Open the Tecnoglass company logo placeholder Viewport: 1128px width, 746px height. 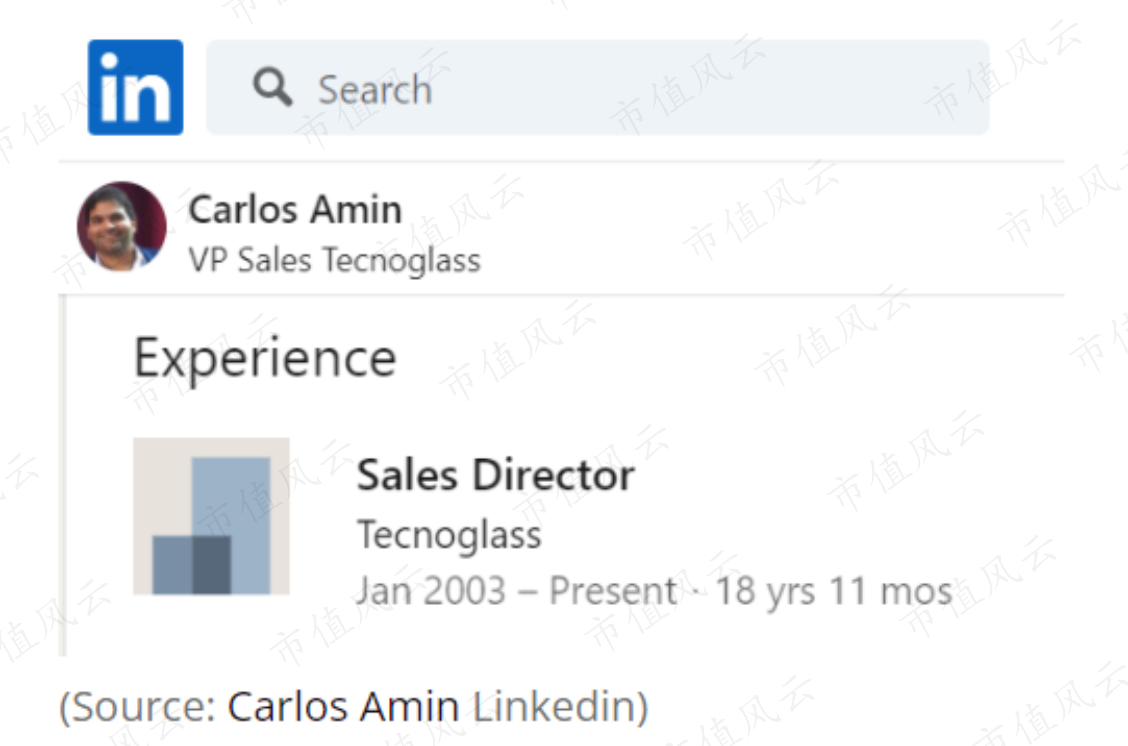click(x=212, y=516)
